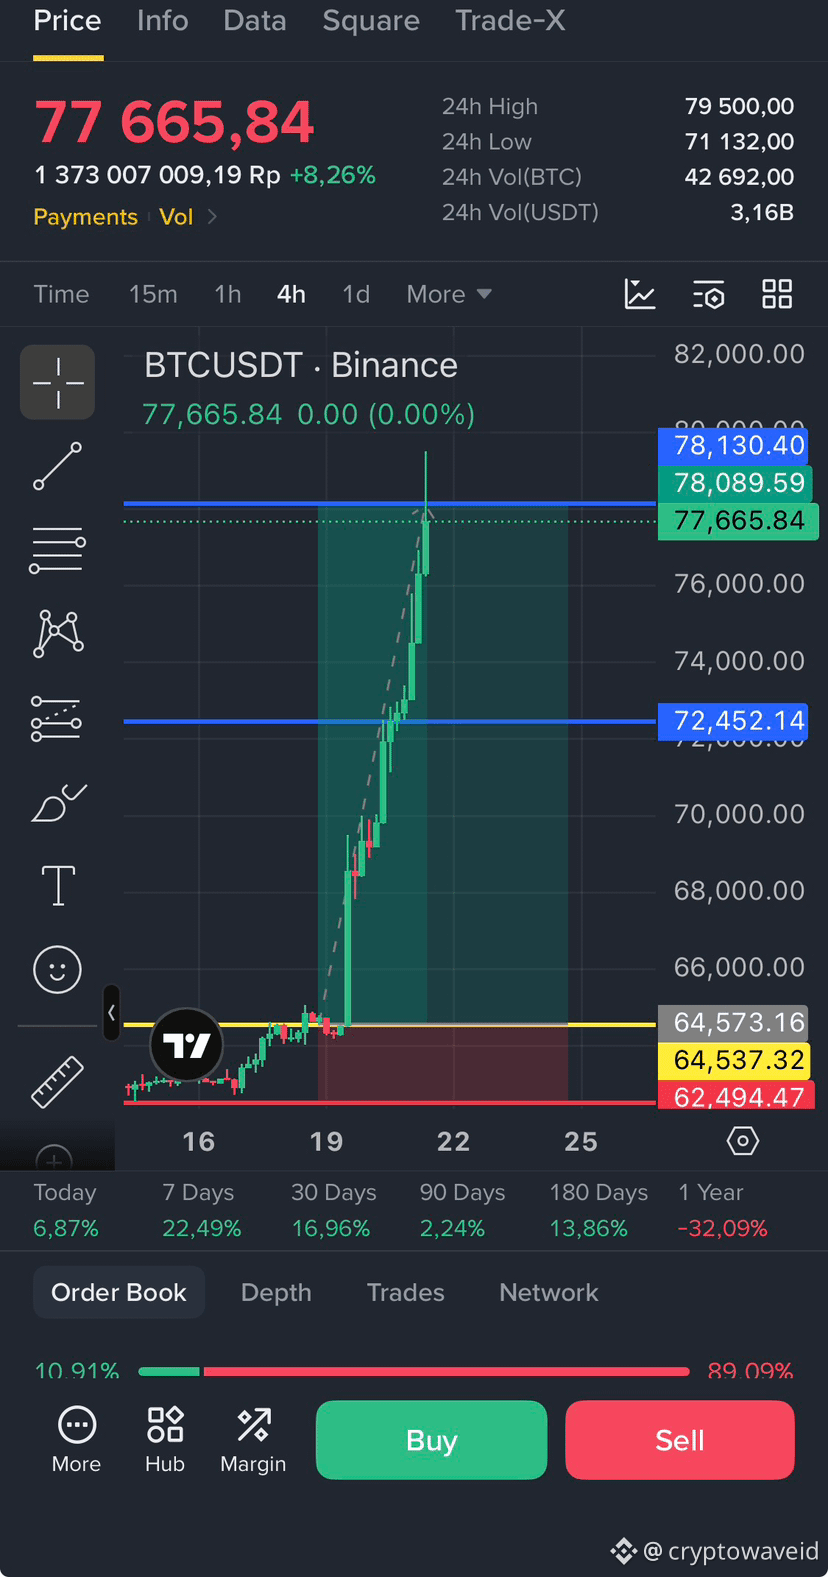828x1577 pixels.
Task: Click the 78,089.59 teal price label
Action: 734,483
